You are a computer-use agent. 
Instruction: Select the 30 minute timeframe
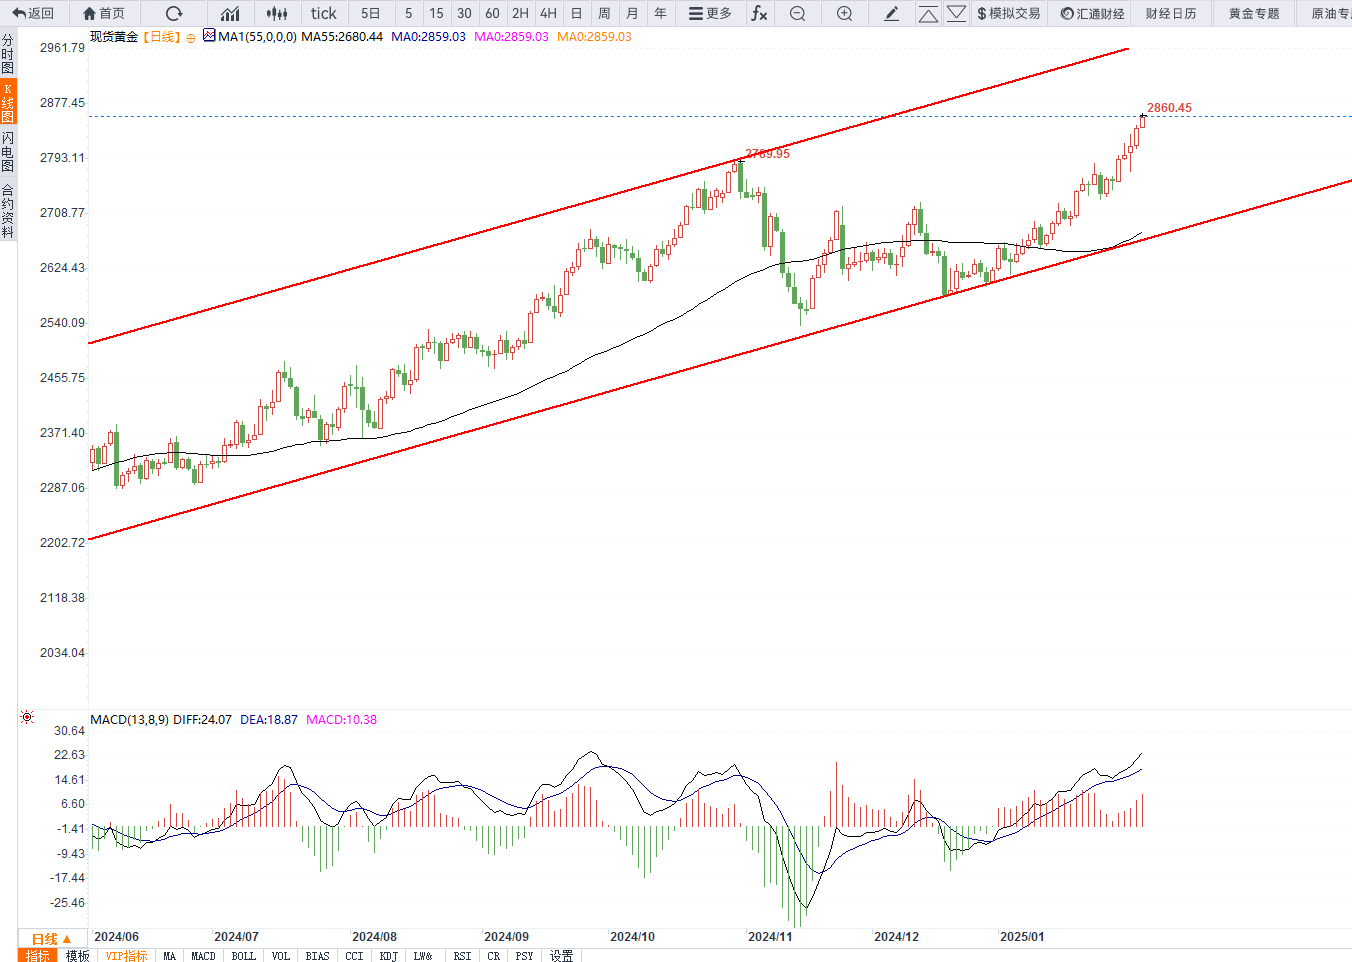464,13
